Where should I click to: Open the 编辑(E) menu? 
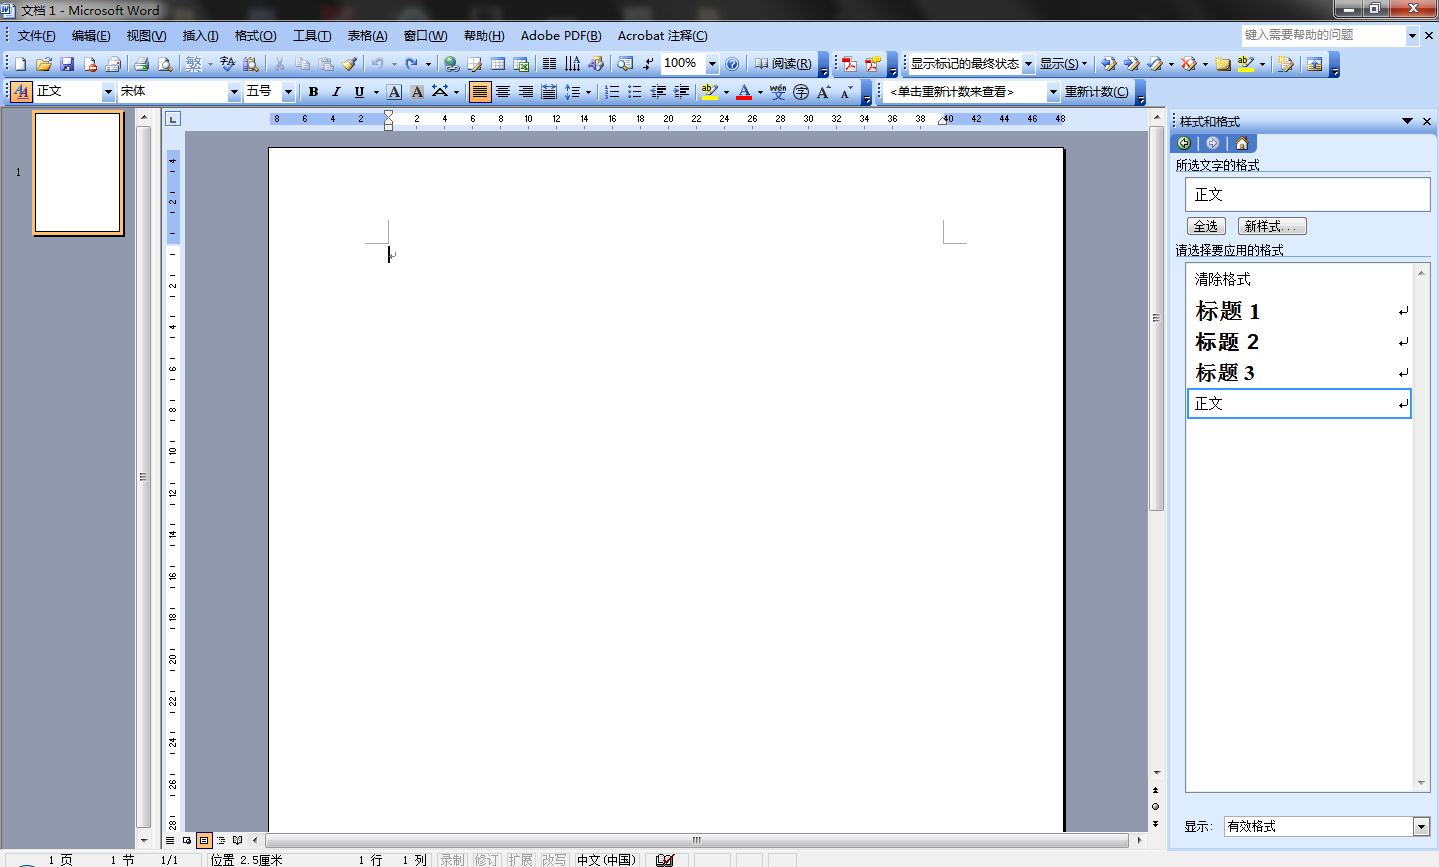pos(91,36)
